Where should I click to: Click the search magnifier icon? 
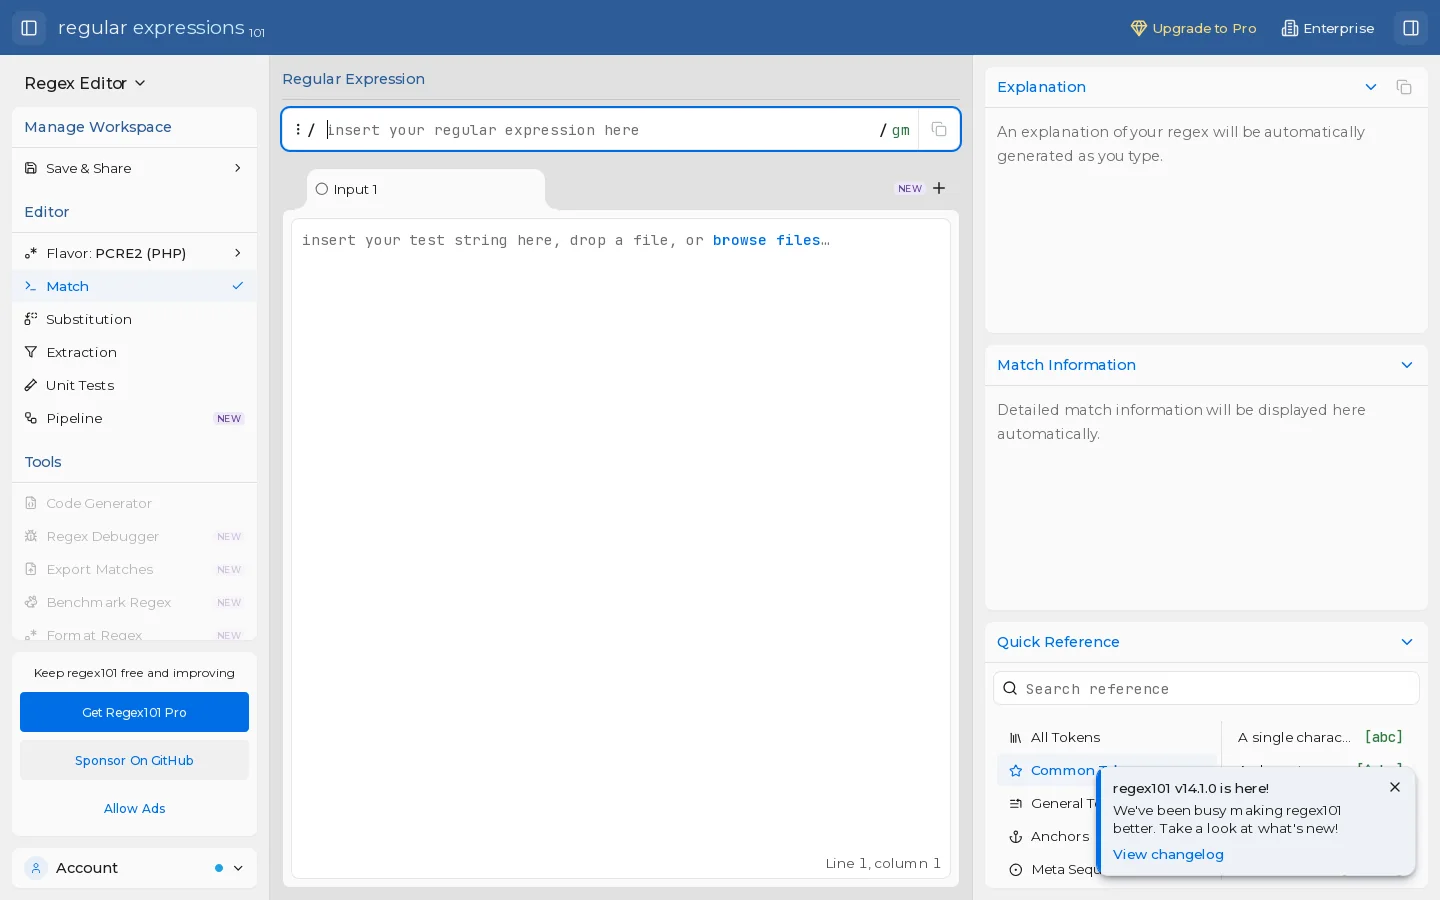click(1010, 688)
